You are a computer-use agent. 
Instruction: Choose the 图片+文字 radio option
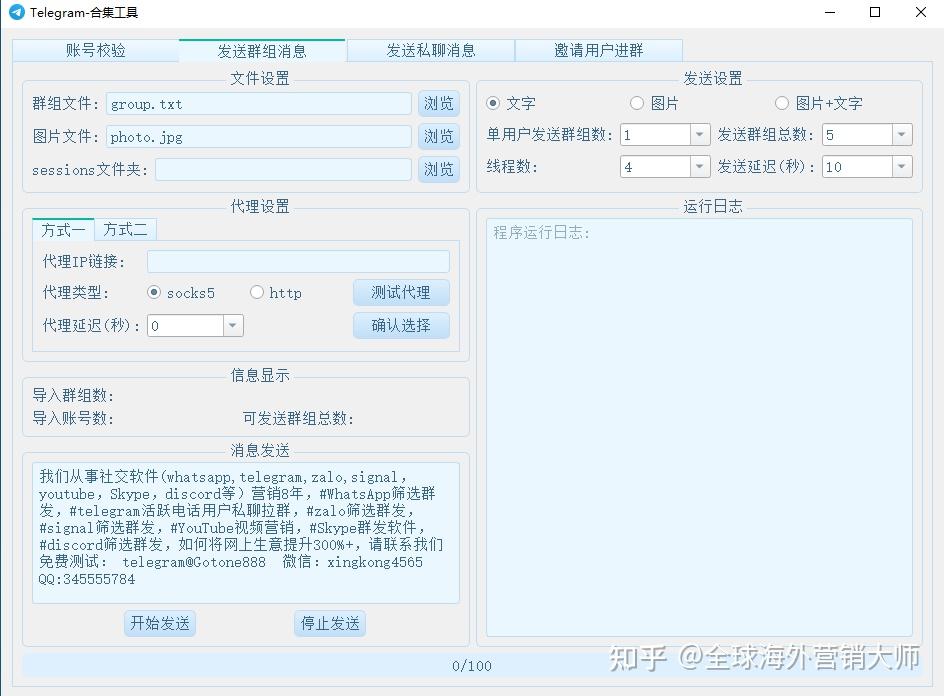[781, 104]
